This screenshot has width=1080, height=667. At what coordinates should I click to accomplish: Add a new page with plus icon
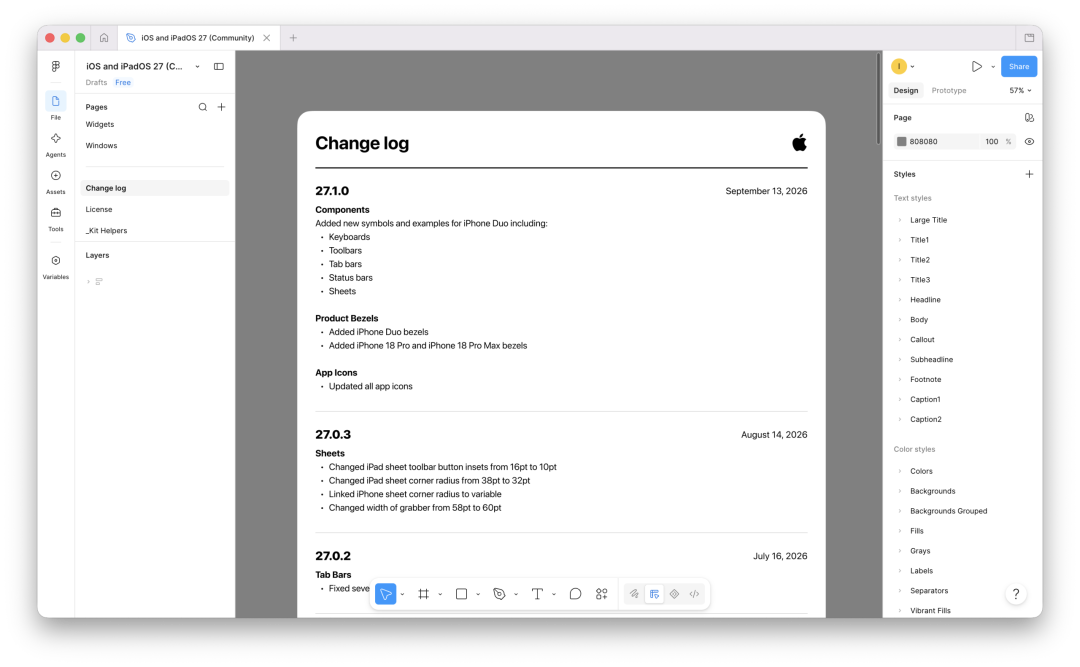coord(221,107)
